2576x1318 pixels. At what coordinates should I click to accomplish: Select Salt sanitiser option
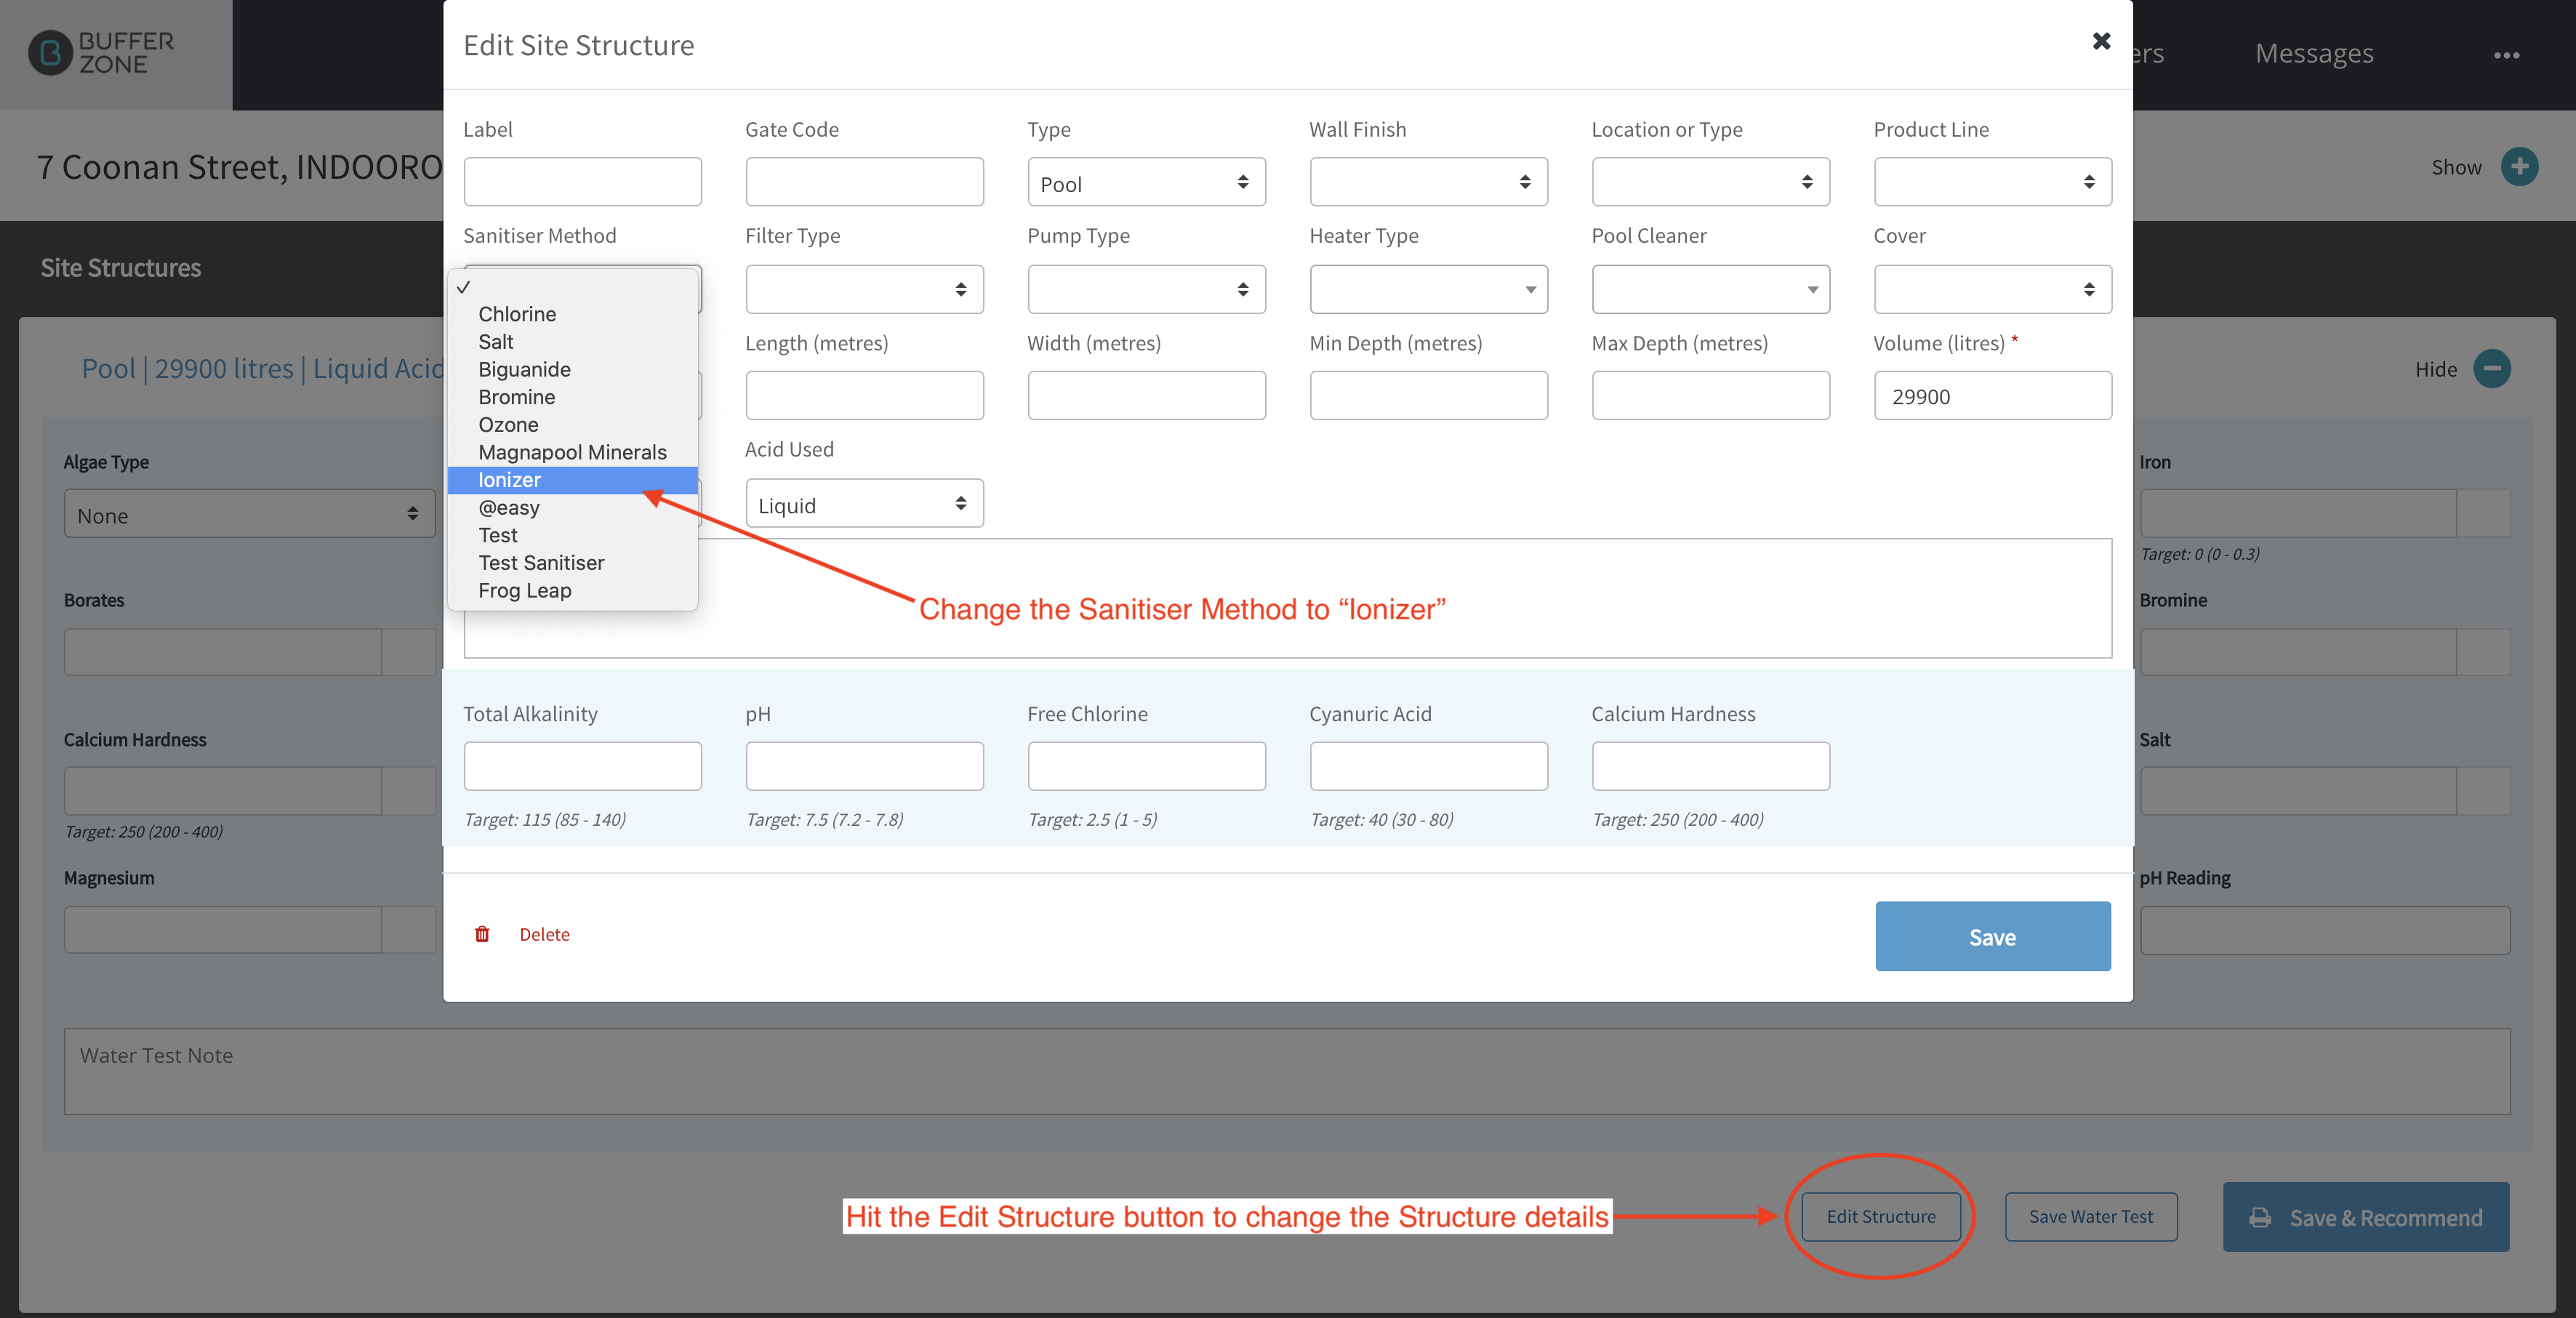pos(573,342)
